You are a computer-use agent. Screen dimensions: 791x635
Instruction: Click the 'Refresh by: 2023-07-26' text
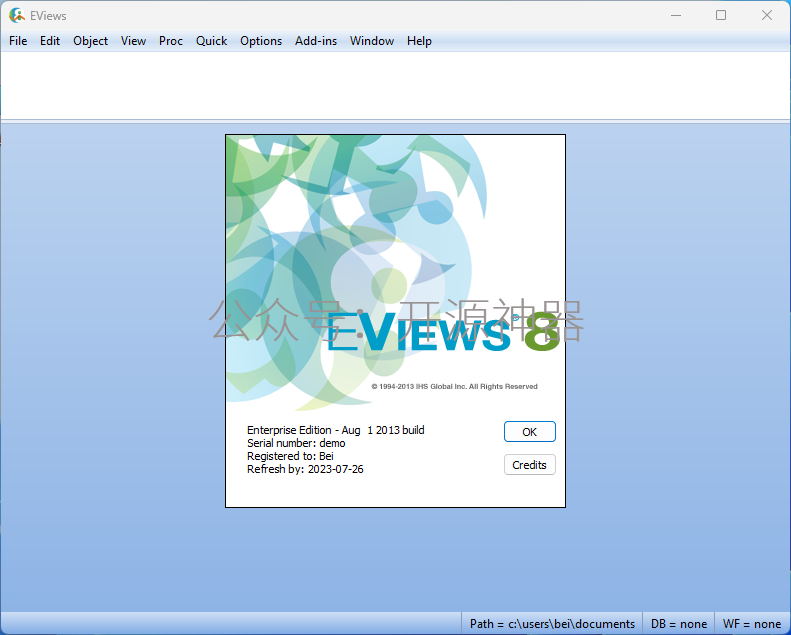tap(305, 469)
